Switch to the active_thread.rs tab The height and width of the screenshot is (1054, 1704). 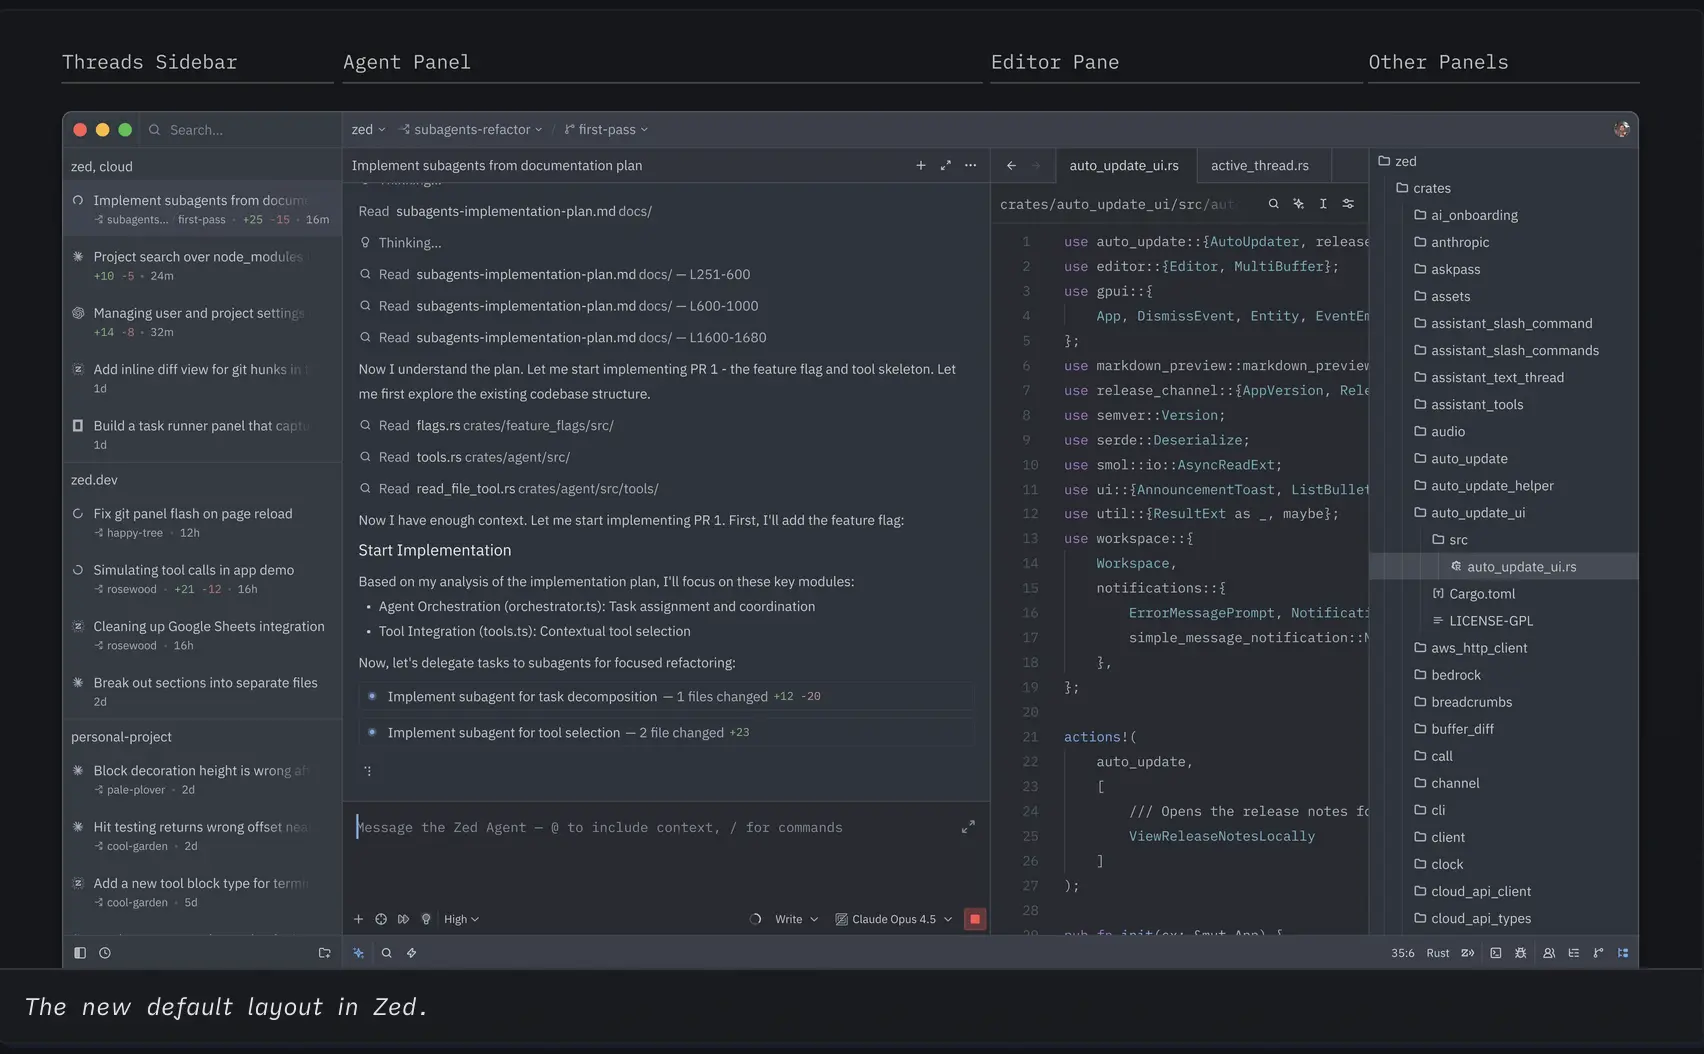pyautogui.click(x=1259, y=166)
